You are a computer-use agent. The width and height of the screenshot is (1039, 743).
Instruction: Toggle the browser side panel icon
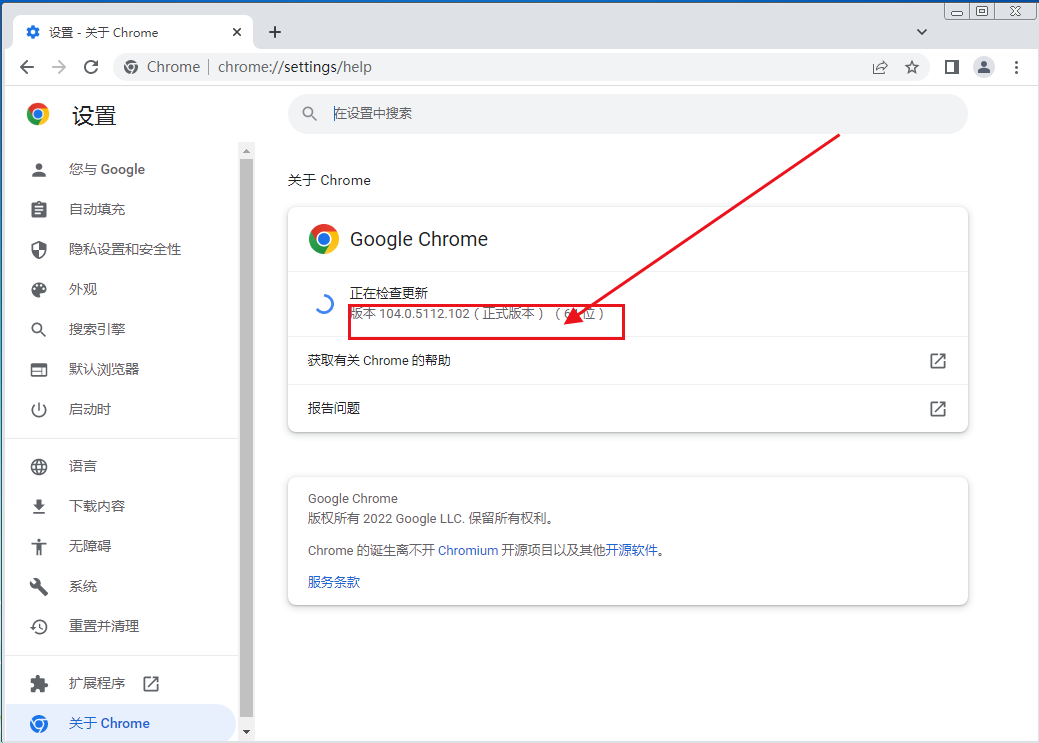click(x=951, y=67)
